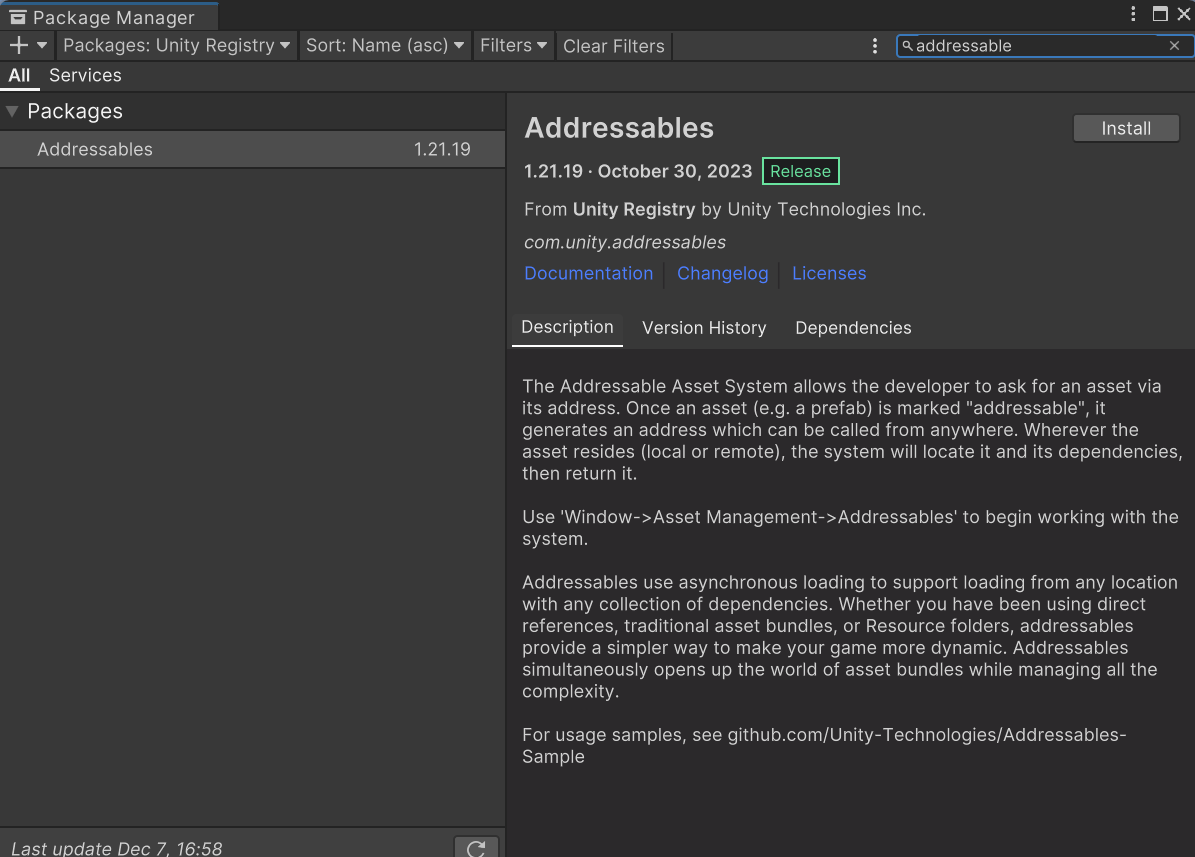Image resolution: width=1195 pixels, height=857 pixels.
Task: Click the Clear Filters button
Action: click(614, 47)
